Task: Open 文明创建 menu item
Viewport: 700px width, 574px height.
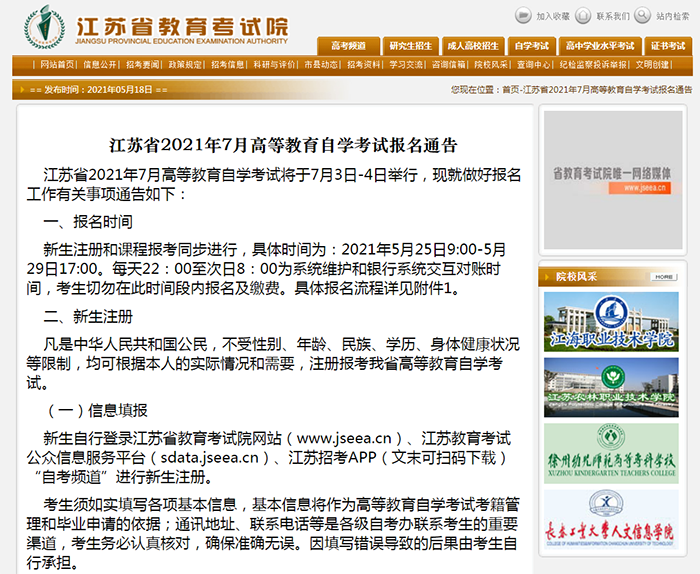Action: point(652,65)
